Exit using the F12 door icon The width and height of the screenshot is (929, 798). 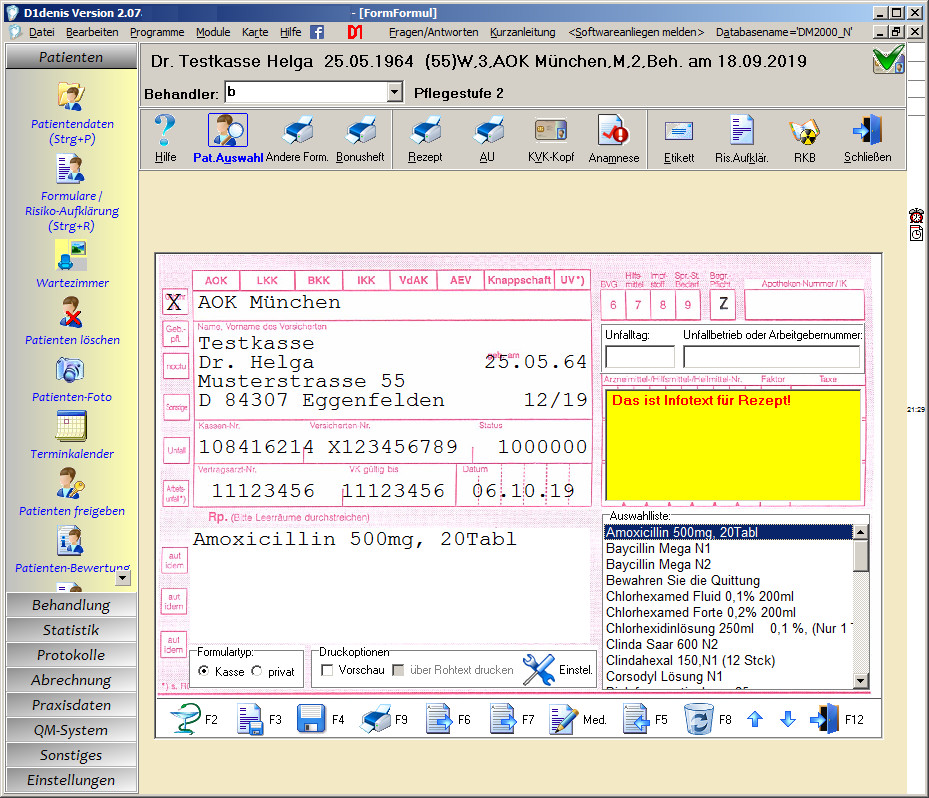tap(825, 719)
